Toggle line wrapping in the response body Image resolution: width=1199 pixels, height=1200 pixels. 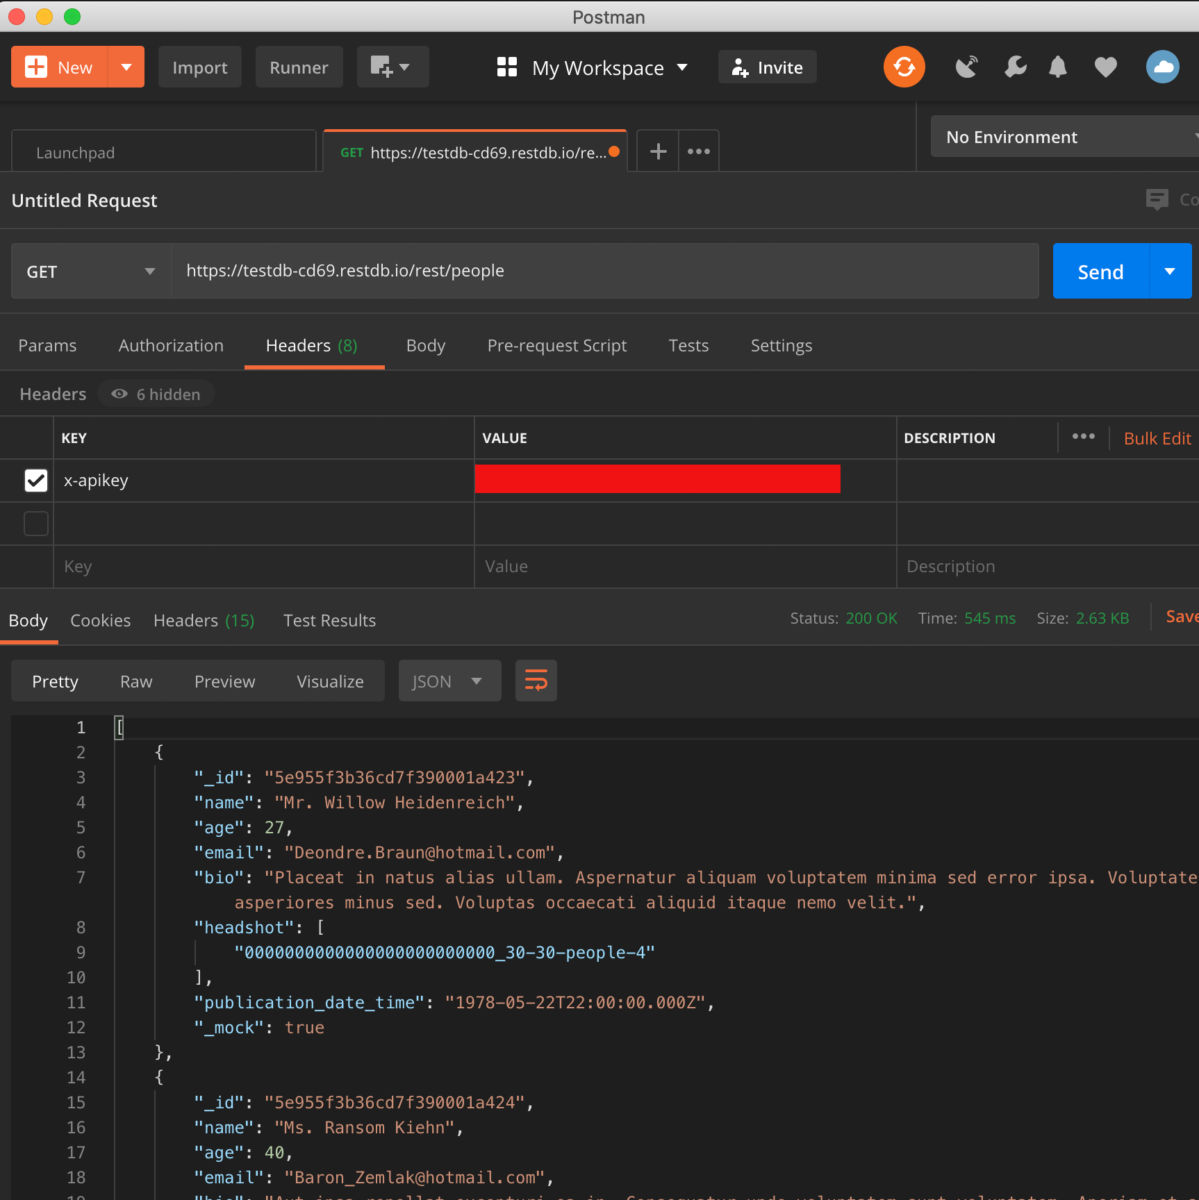[536, 680]
